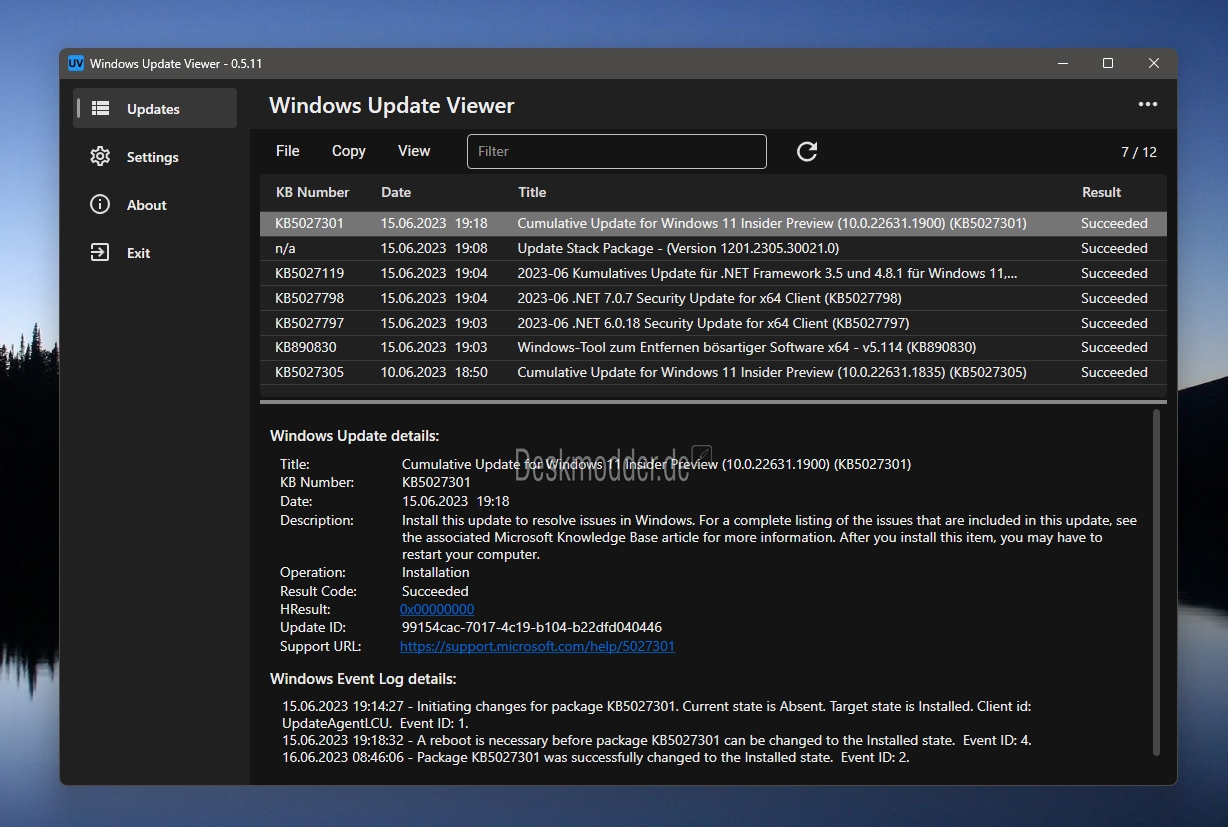
Task: Select the KB5027797 .NET 6.0.18 row
Action: coord(713,323)
